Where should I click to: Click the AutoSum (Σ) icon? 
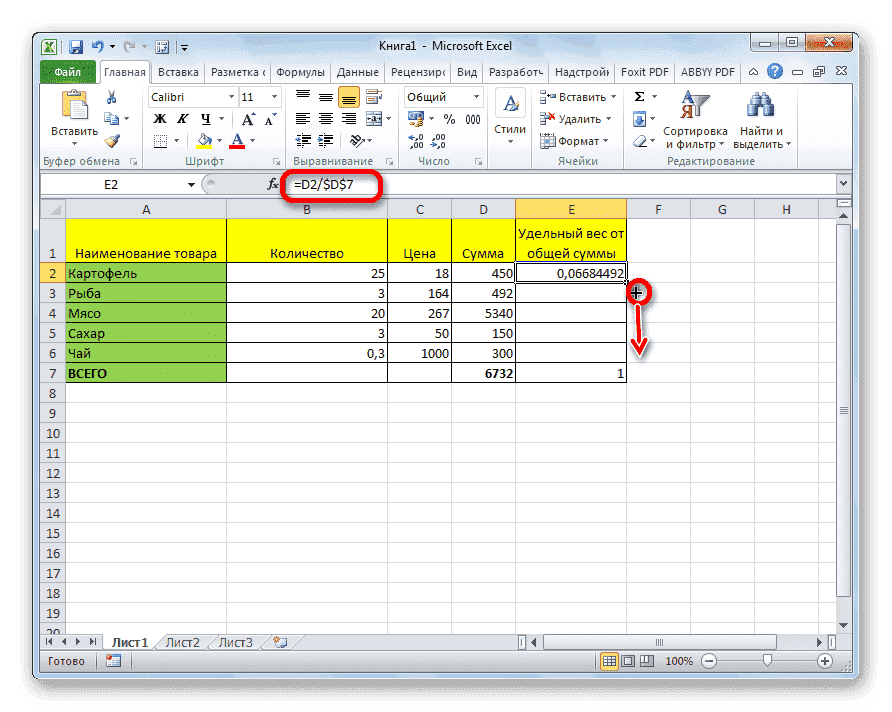coord(640,96)
